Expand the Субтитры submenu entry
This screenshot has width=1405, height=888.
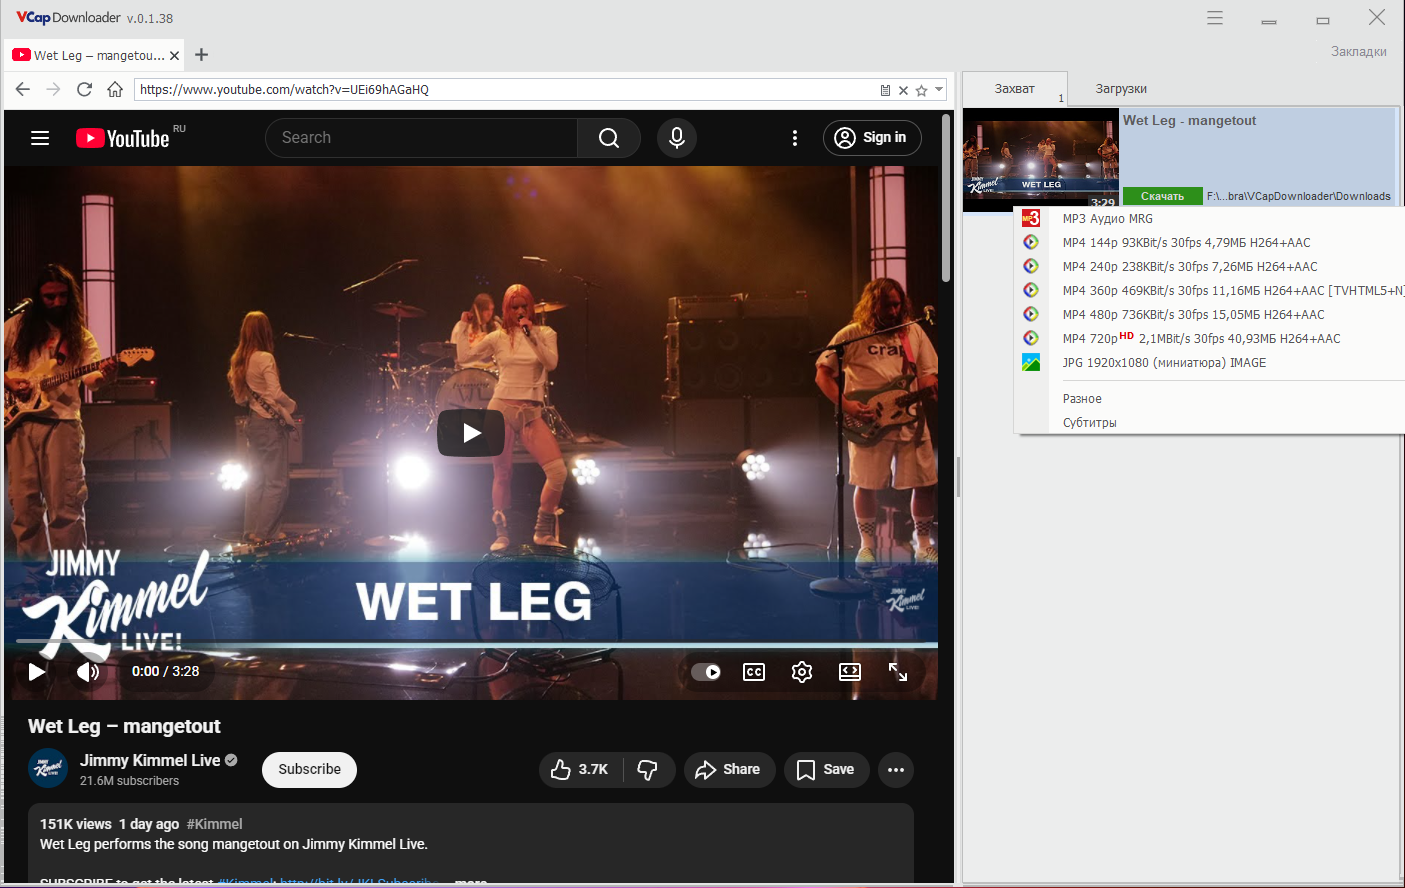tap(1089, 423)
